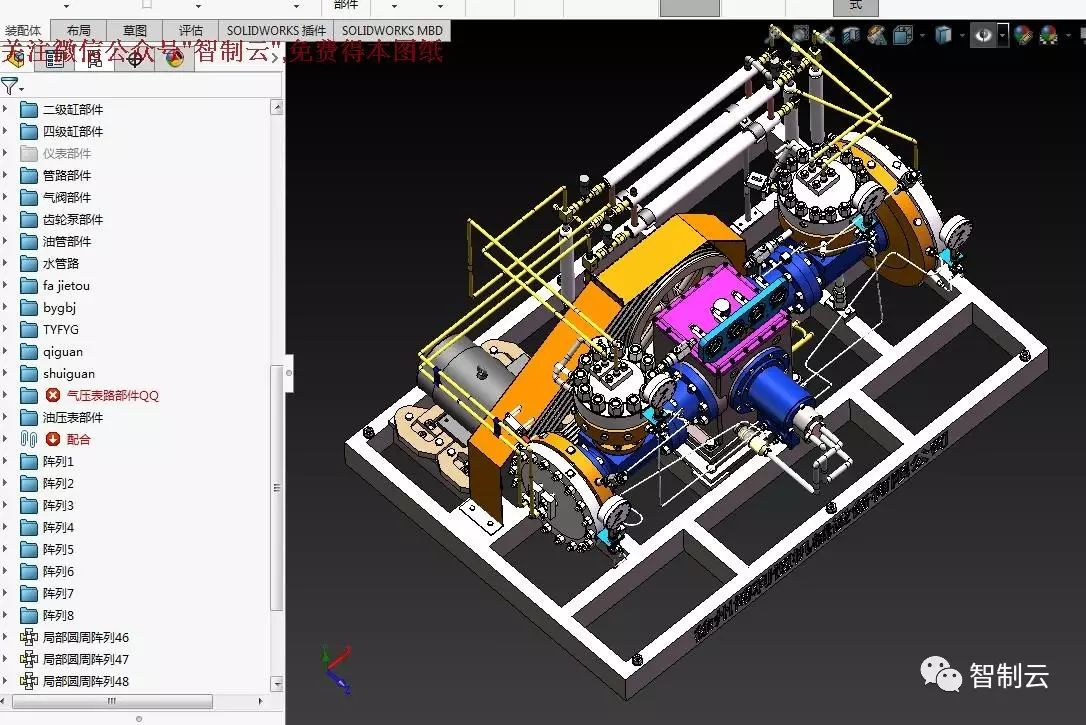Screen dimensions: 1086x725
Task: Show more panel tabs with the chevron arrow
Action: [x=275, y=60]
